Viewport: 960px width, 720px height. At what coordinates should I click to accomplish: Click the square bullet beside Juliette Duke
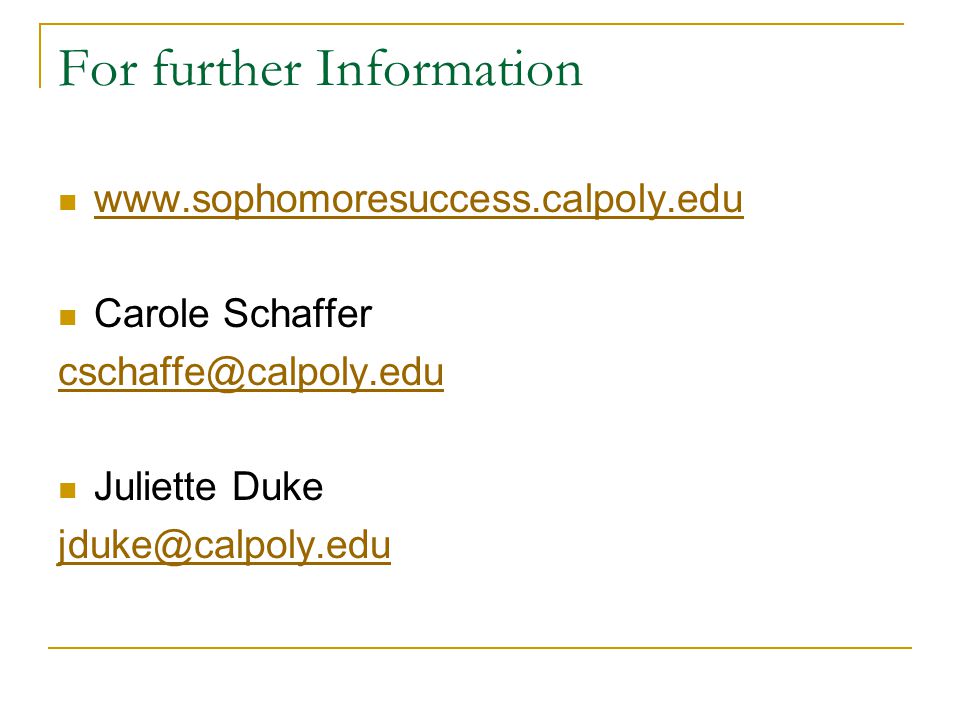click(67, 490)
